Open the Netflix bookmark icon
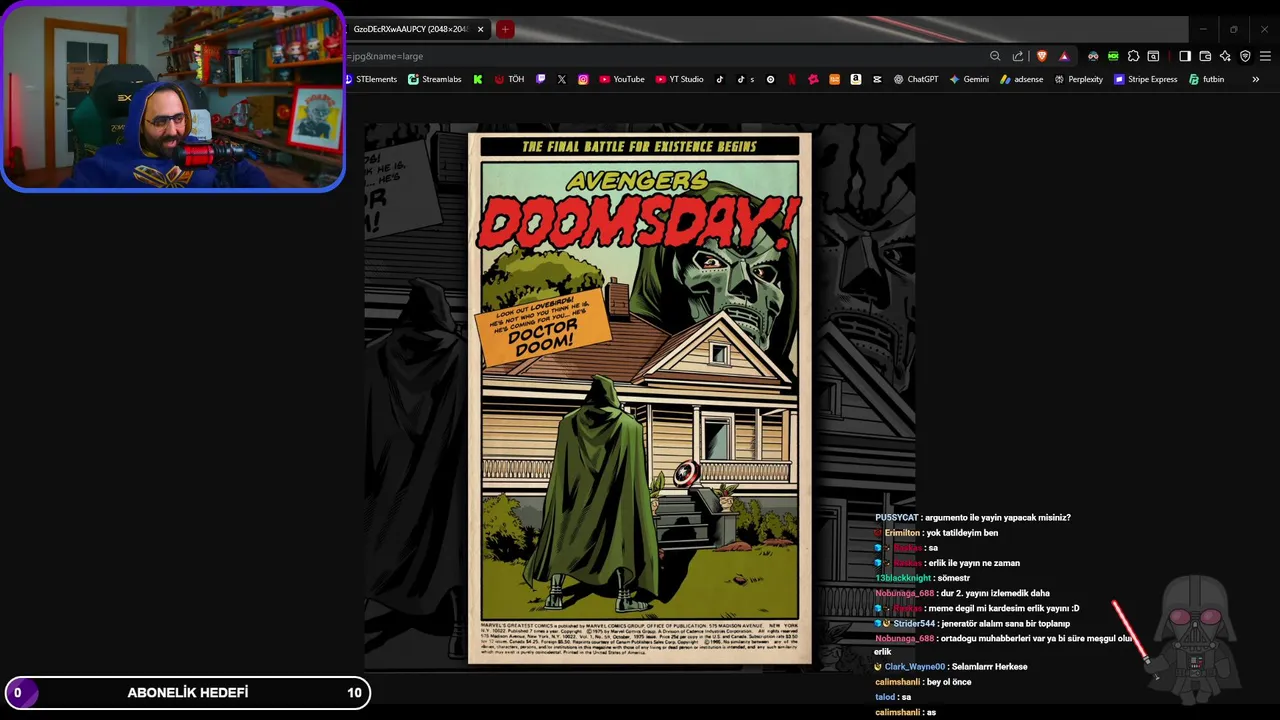This screenshot has height=720, width=1280. click(x=792, y=79)
